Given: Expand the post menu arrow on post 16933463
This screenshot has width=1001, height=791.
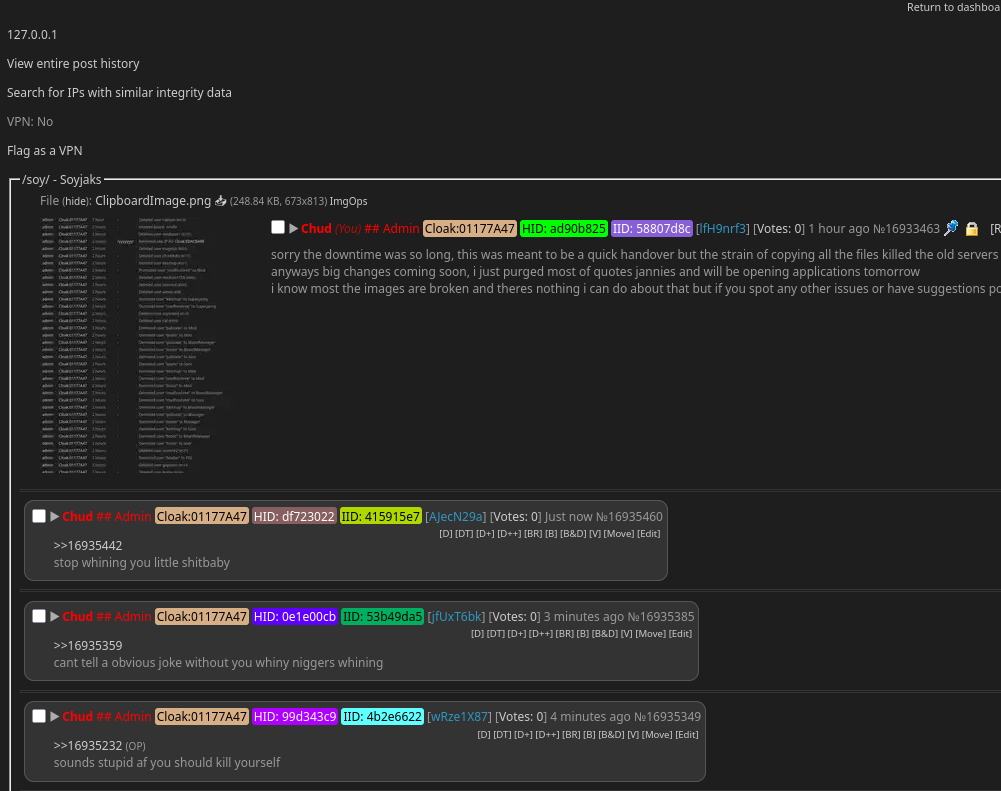Looking at the screenshot, I should pos(294,229).
